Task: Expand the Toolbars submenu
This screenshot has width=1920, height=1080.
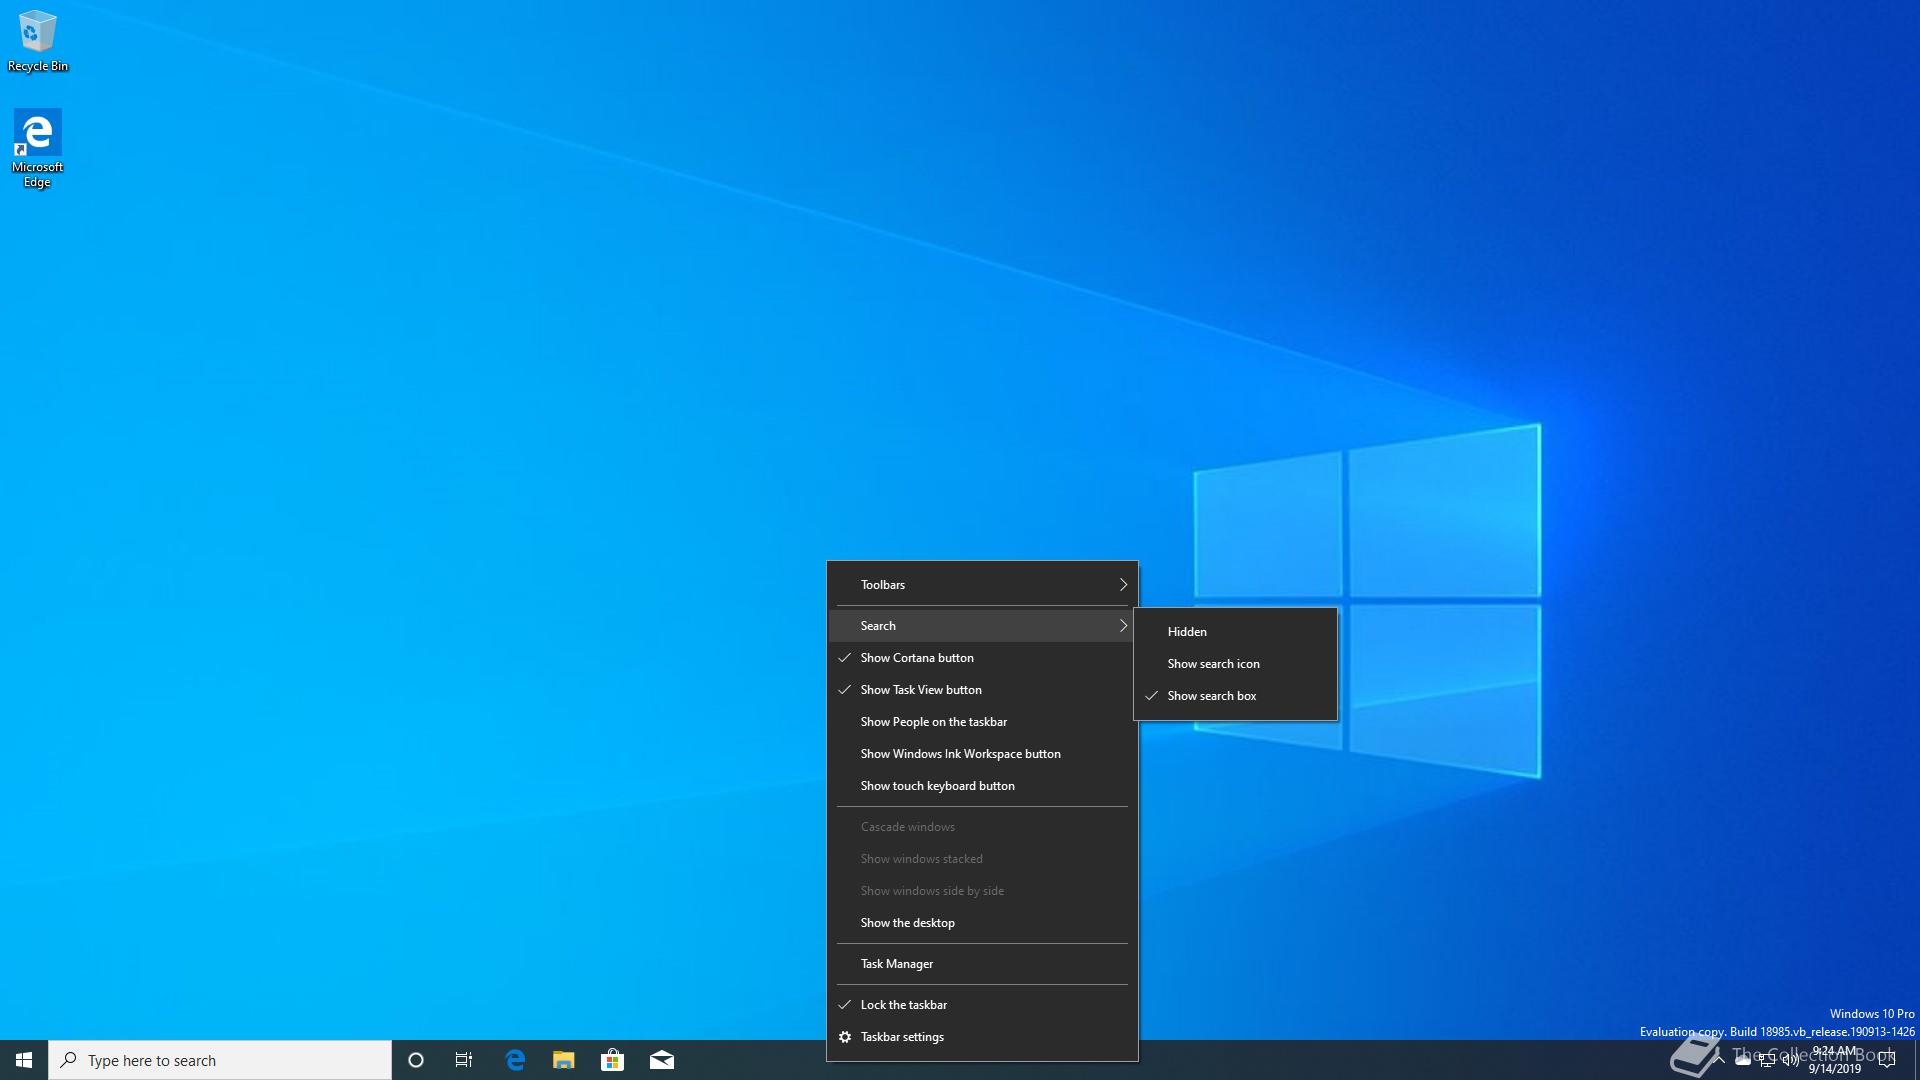Action: click(983, 585)
